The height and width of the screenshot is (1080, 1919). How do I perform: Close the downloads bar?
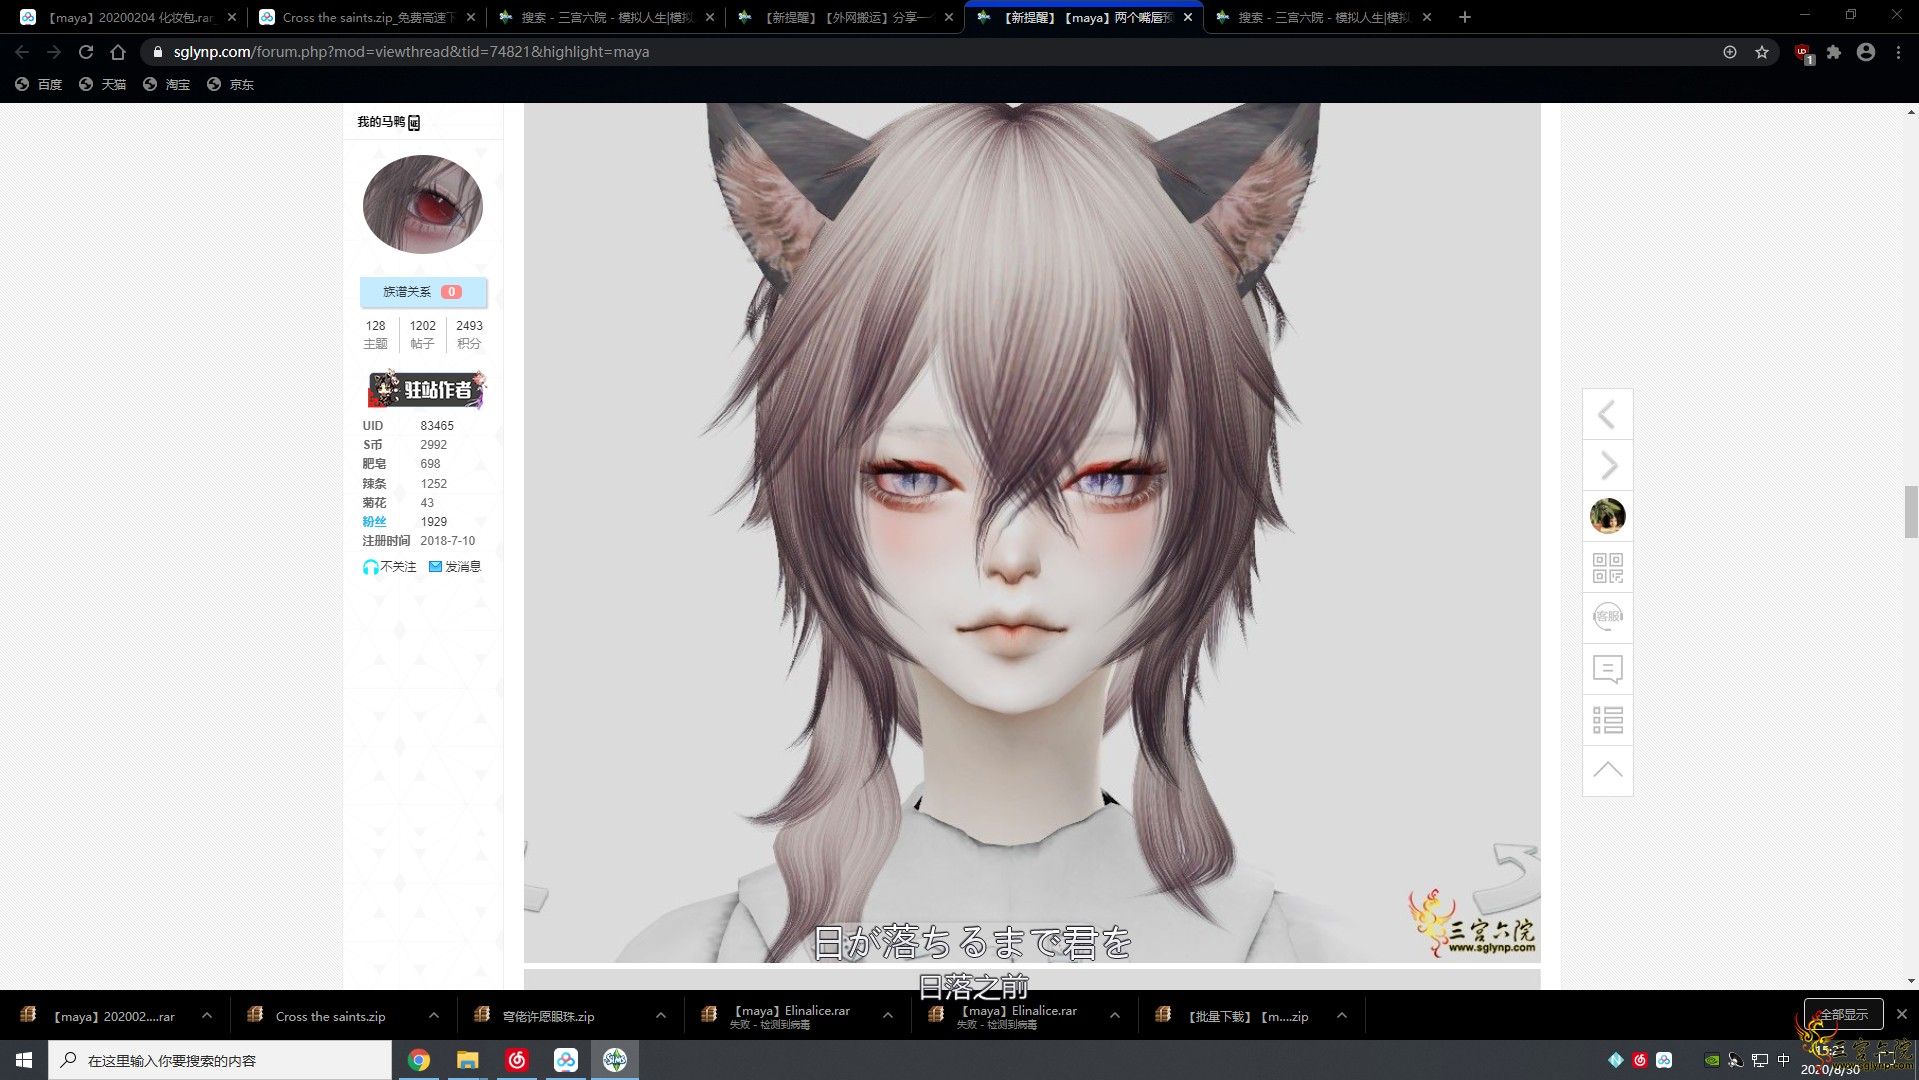1901,1014
